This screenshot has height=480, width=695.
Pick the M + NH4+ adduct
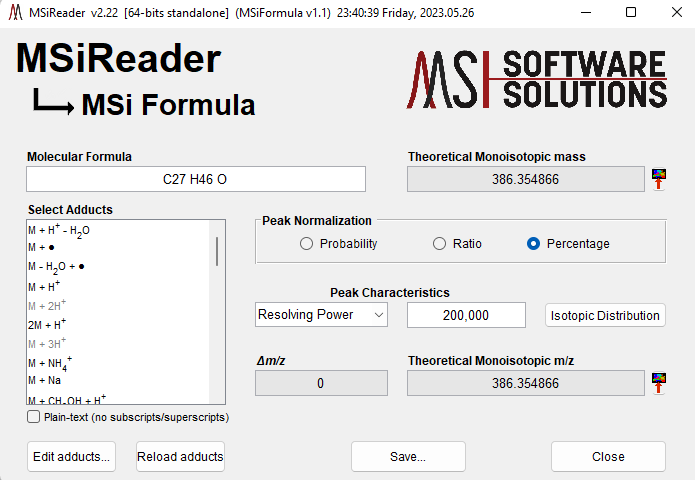(x=50, y=363)
